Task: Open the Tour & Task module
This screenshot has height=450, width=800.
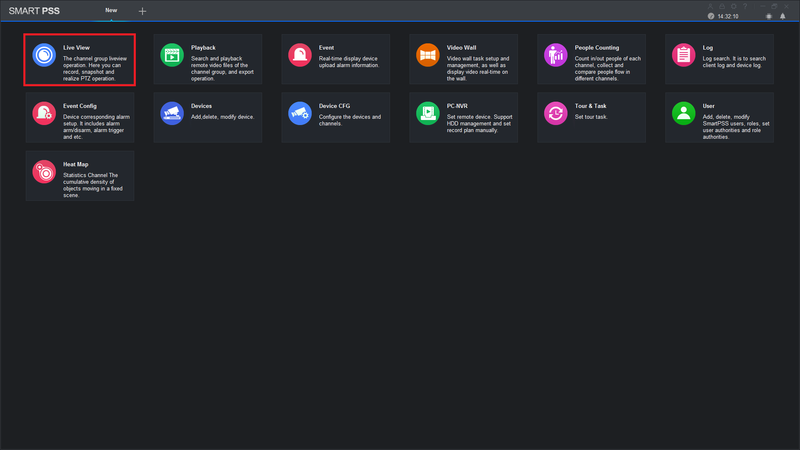Action: (591, 117)
